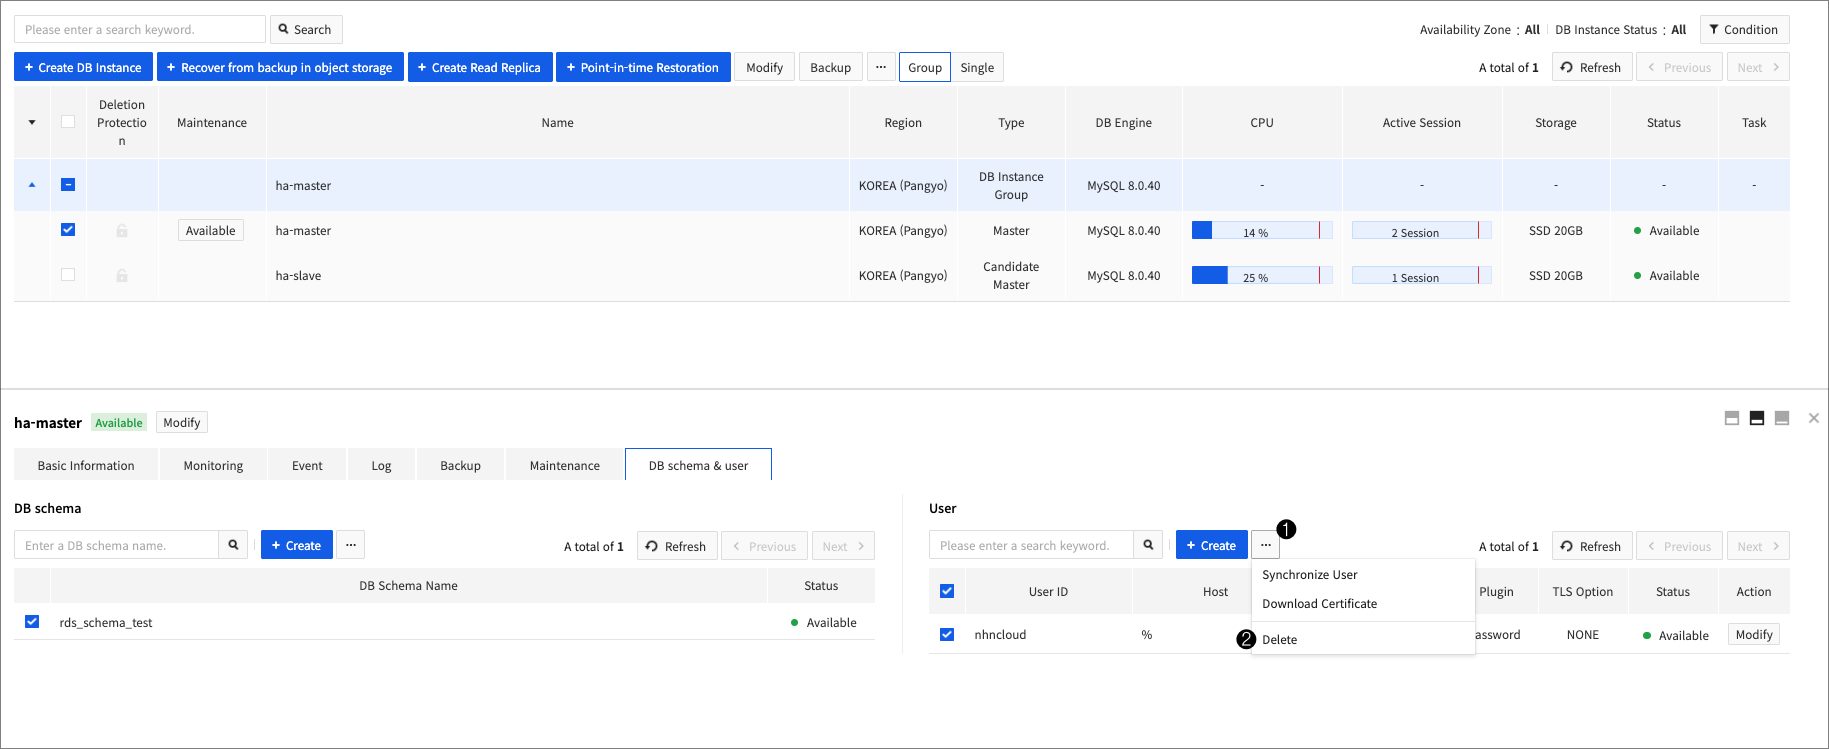This screenshot has width=1829, height=749.
Task: Click the lock icon in ha-master row
Action: 122,231
